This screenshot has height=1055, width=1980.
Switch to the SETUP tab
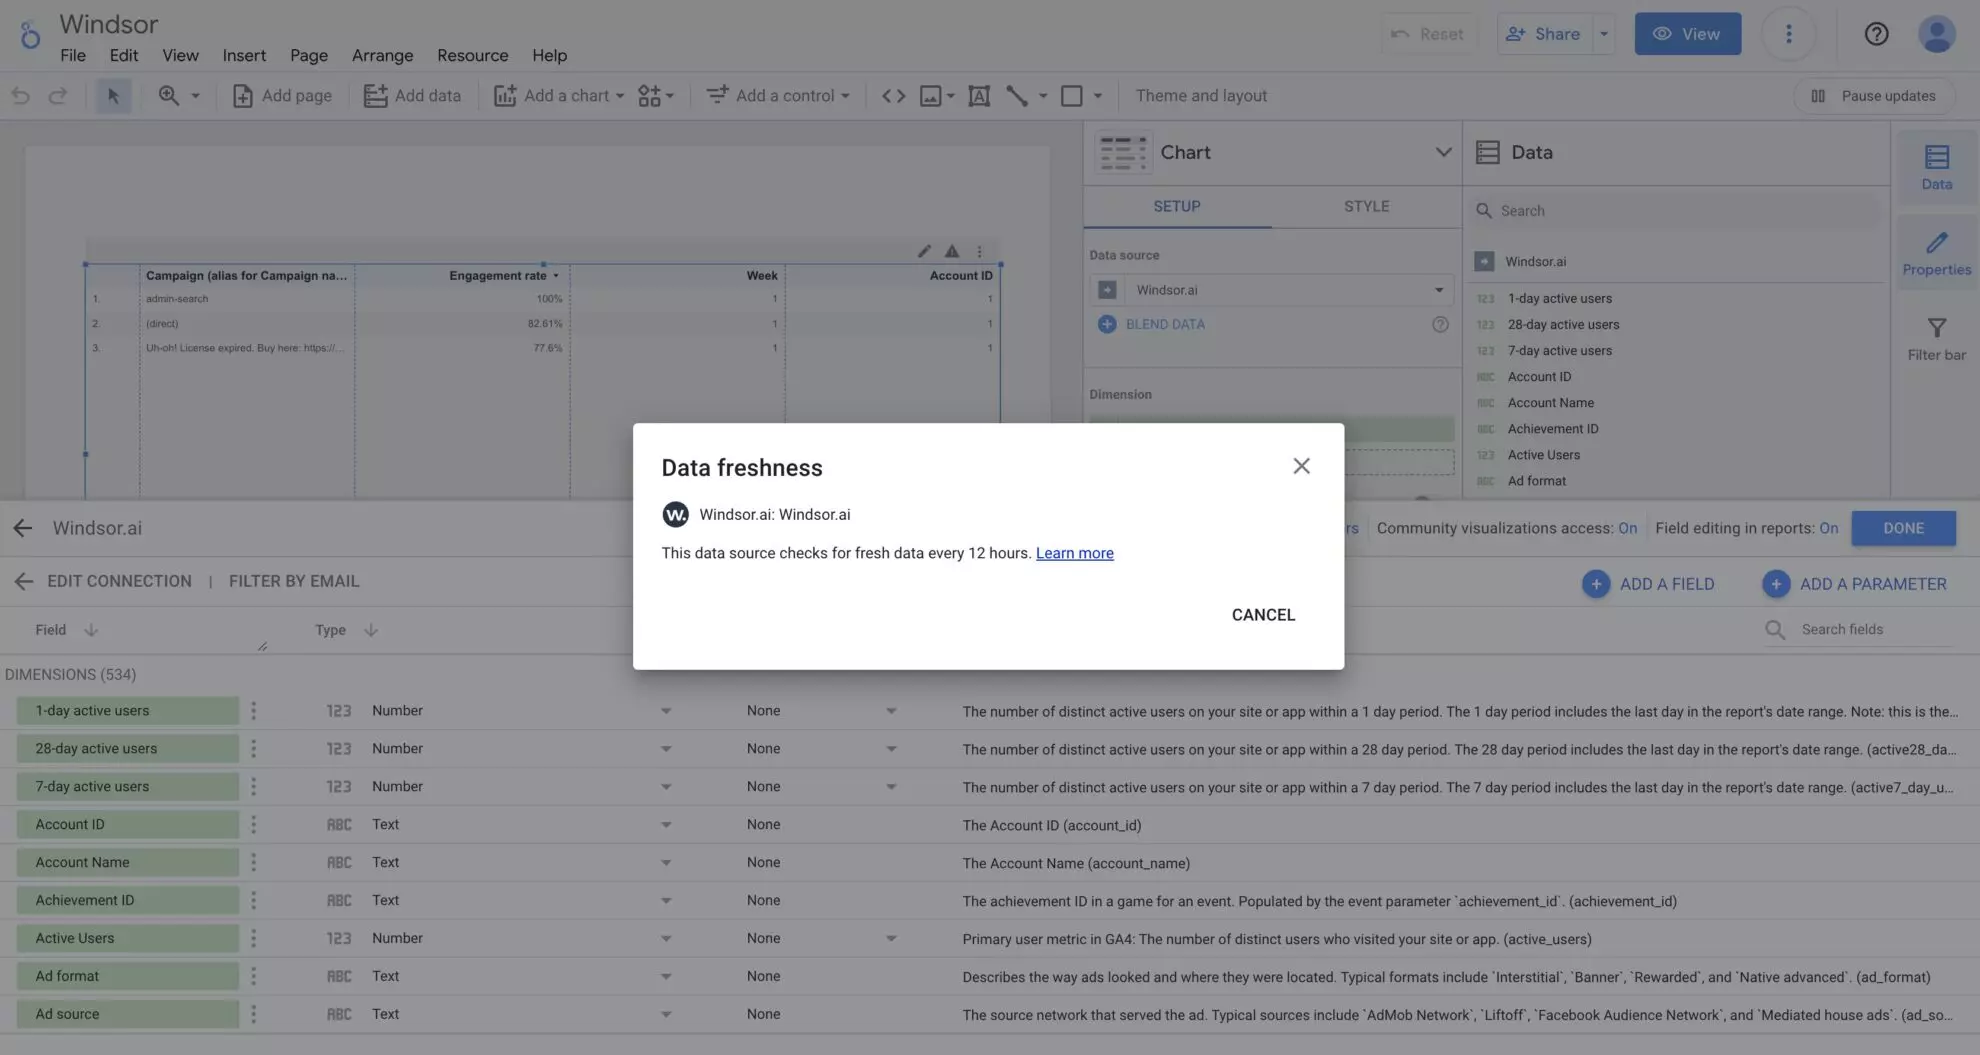click(x=1177, y=207)
